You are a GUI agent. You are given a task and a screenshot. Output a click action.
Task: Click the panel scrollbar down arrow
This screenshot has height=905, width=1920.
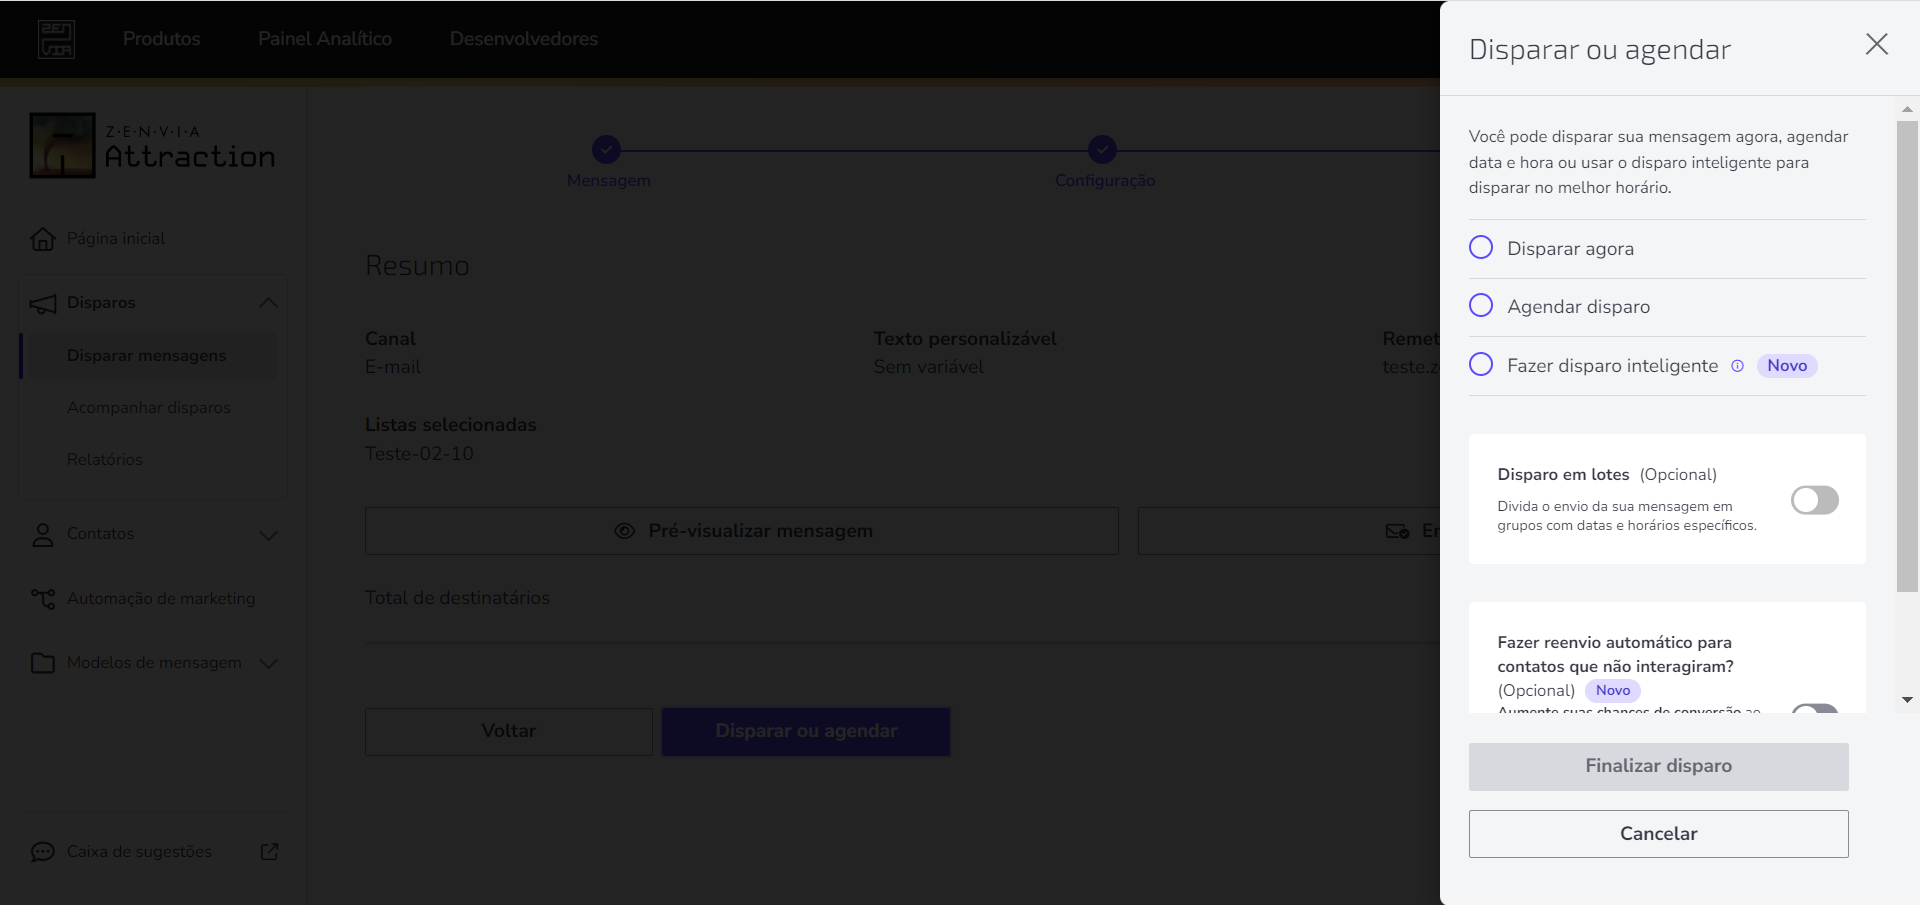1907,700
